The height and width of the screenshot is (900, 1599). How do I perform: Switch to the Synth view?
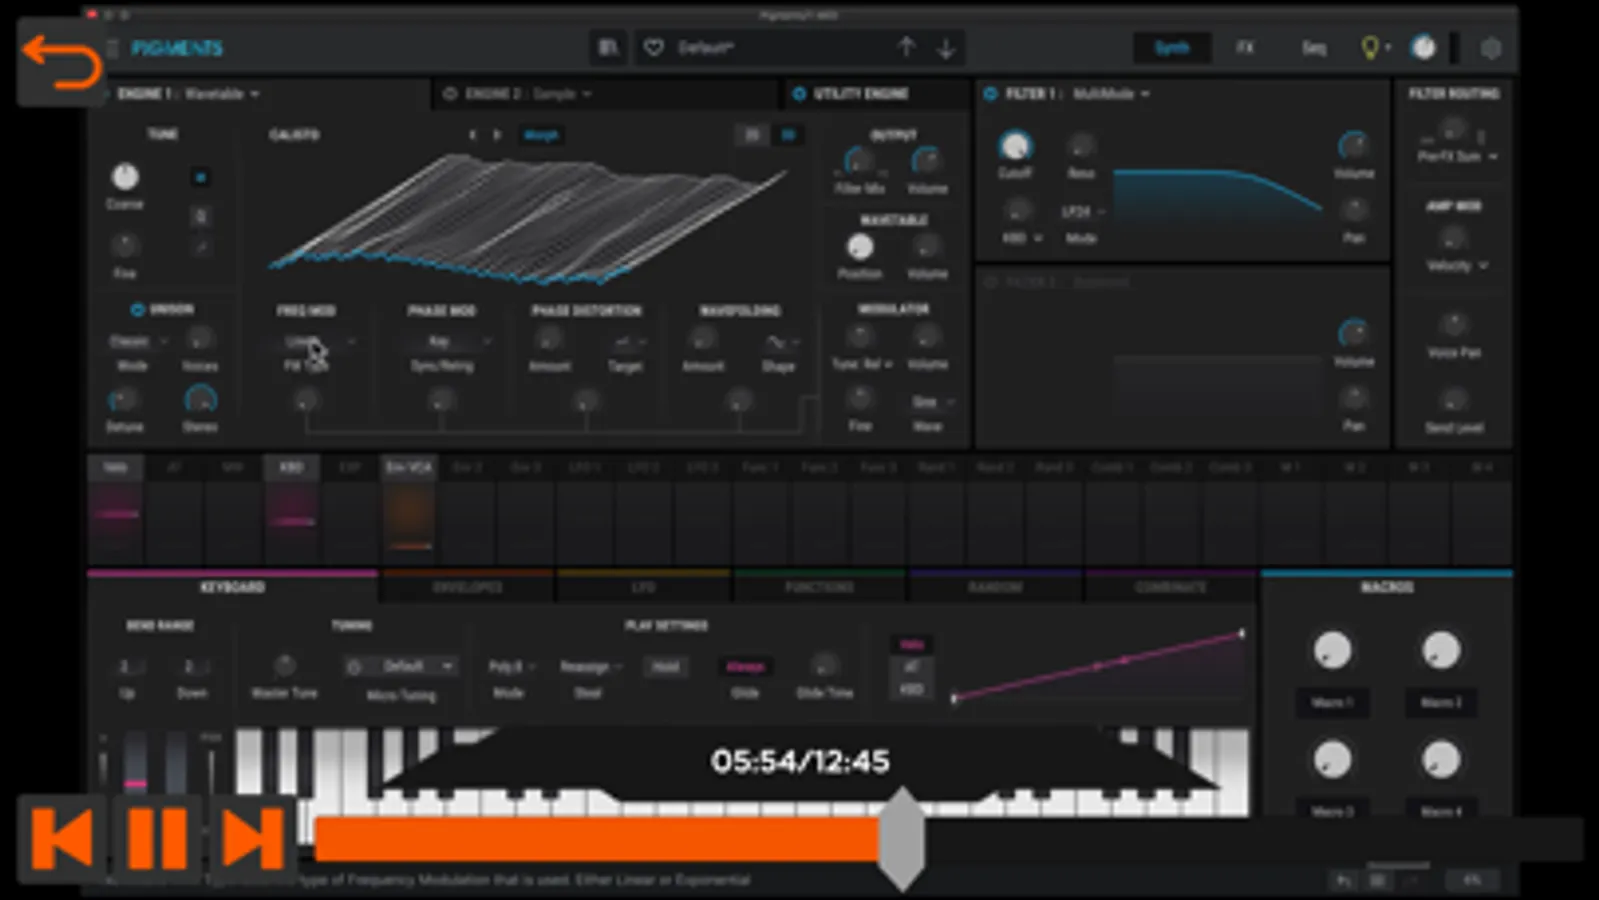(1171, 48)
